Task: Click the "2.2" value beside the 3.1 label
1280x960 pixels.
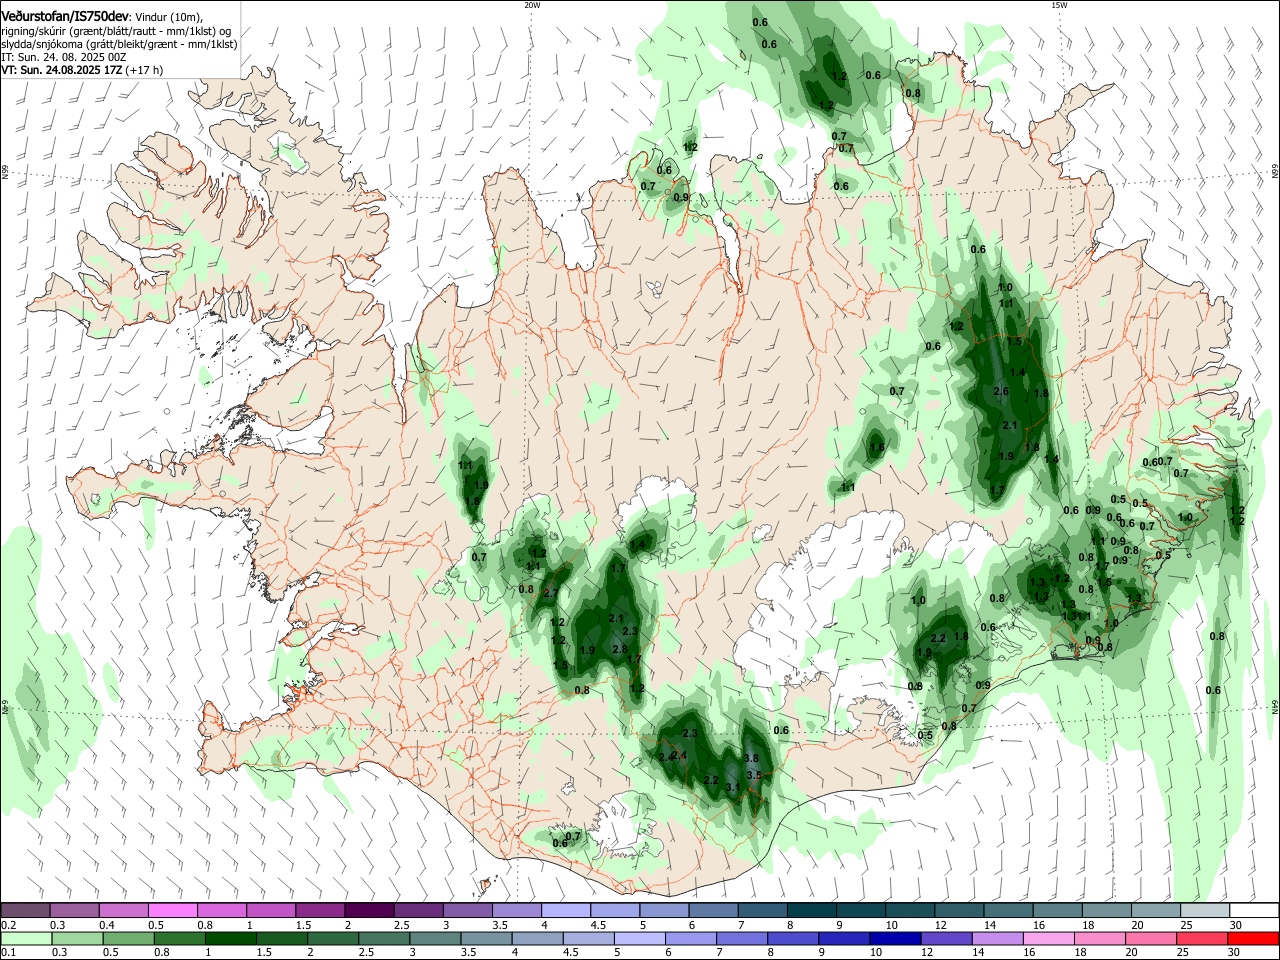Action: (711, 780)
